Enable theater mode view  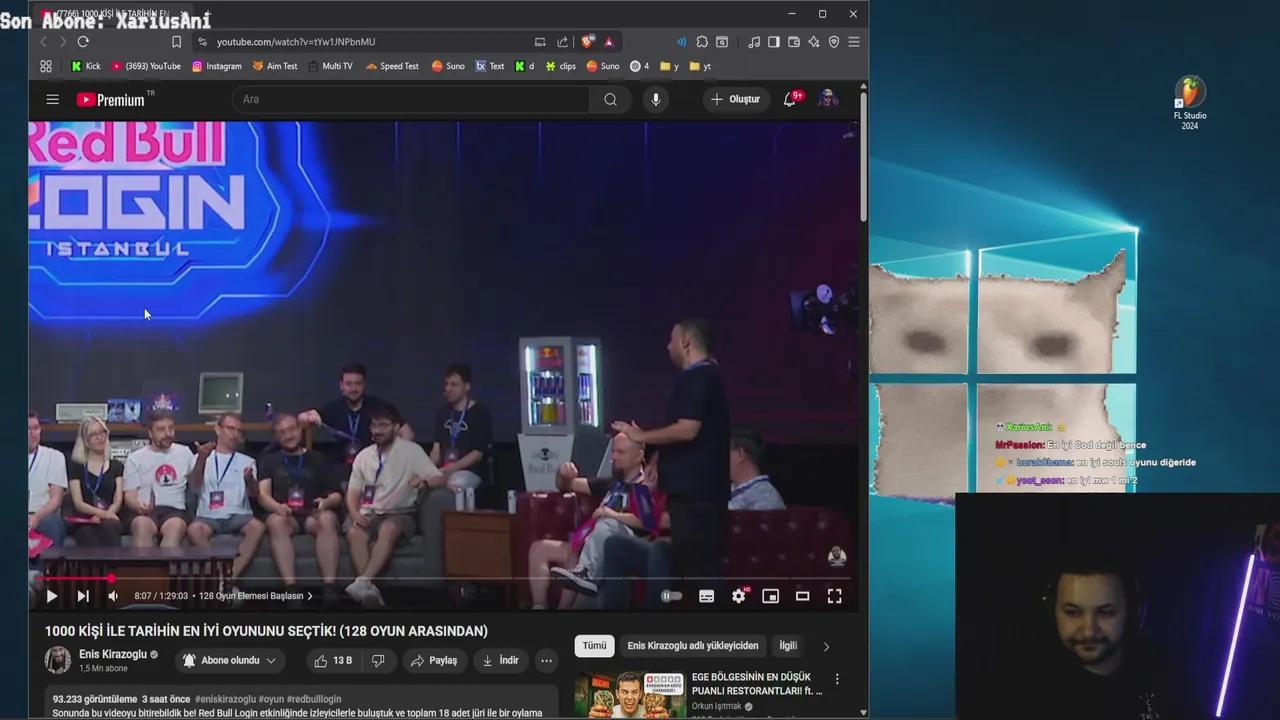[802, 596]
